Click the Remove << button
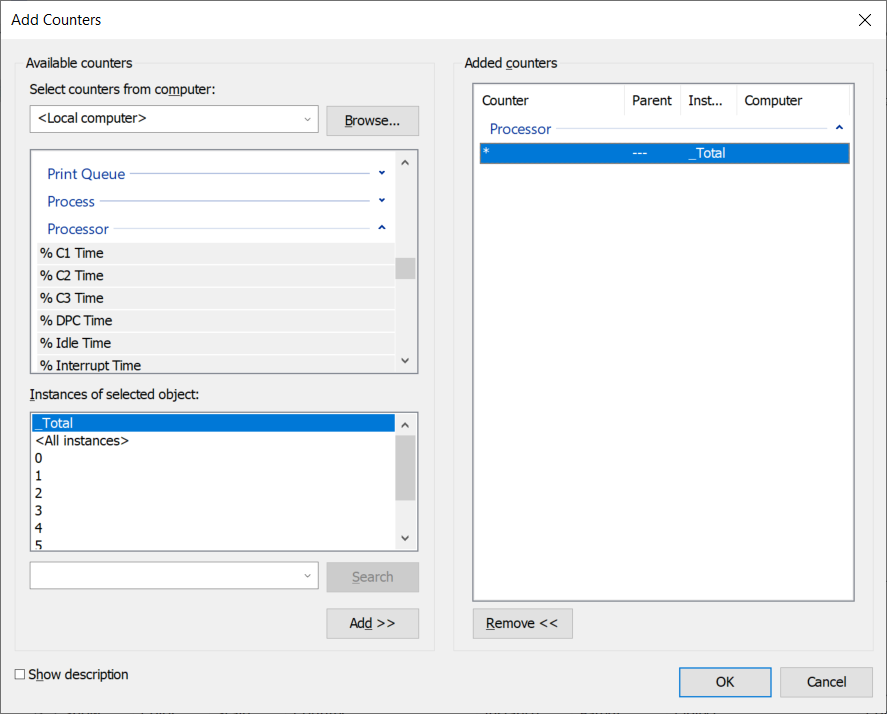This screenshot has height=714, width=887. click(523, 623)
